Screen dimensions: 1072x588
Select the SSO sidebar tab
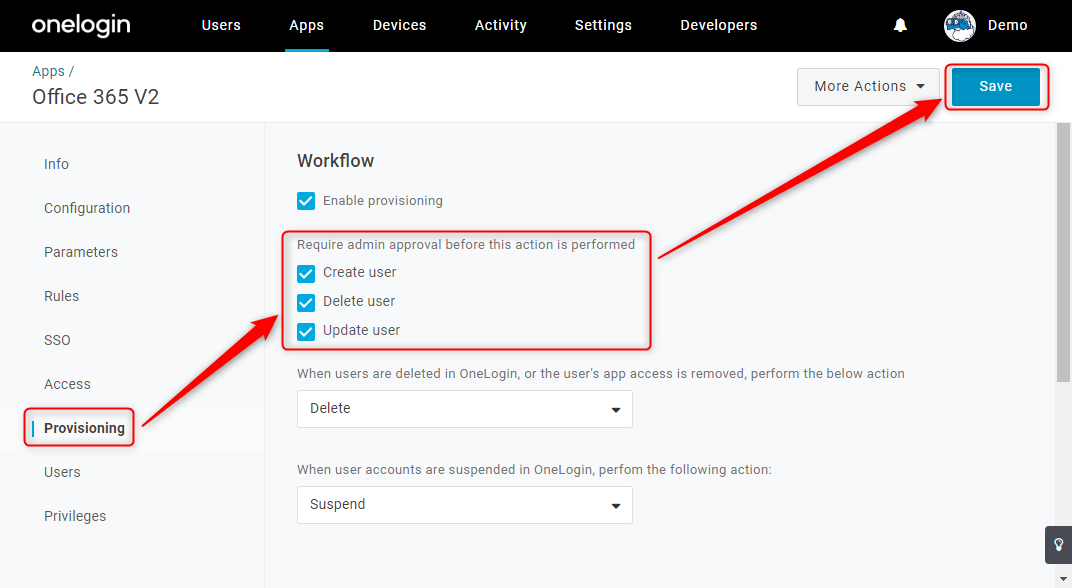point(57,340)
